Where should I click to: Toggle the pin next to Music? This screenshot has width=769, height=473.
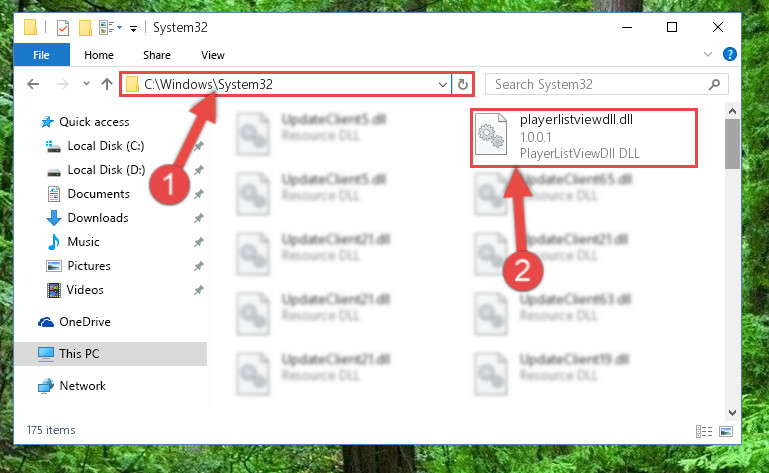click(x=198, y=242)
